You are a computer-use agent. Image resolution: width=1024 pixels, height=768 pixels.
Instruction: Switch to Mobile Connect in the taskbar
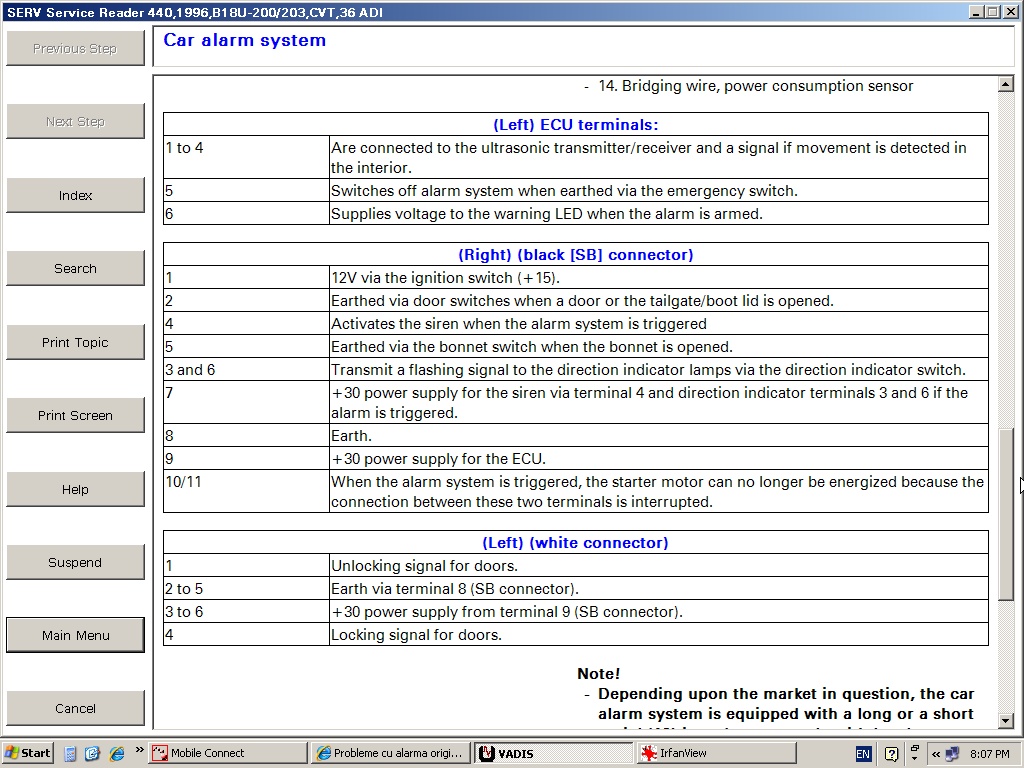tap(207, 753)
